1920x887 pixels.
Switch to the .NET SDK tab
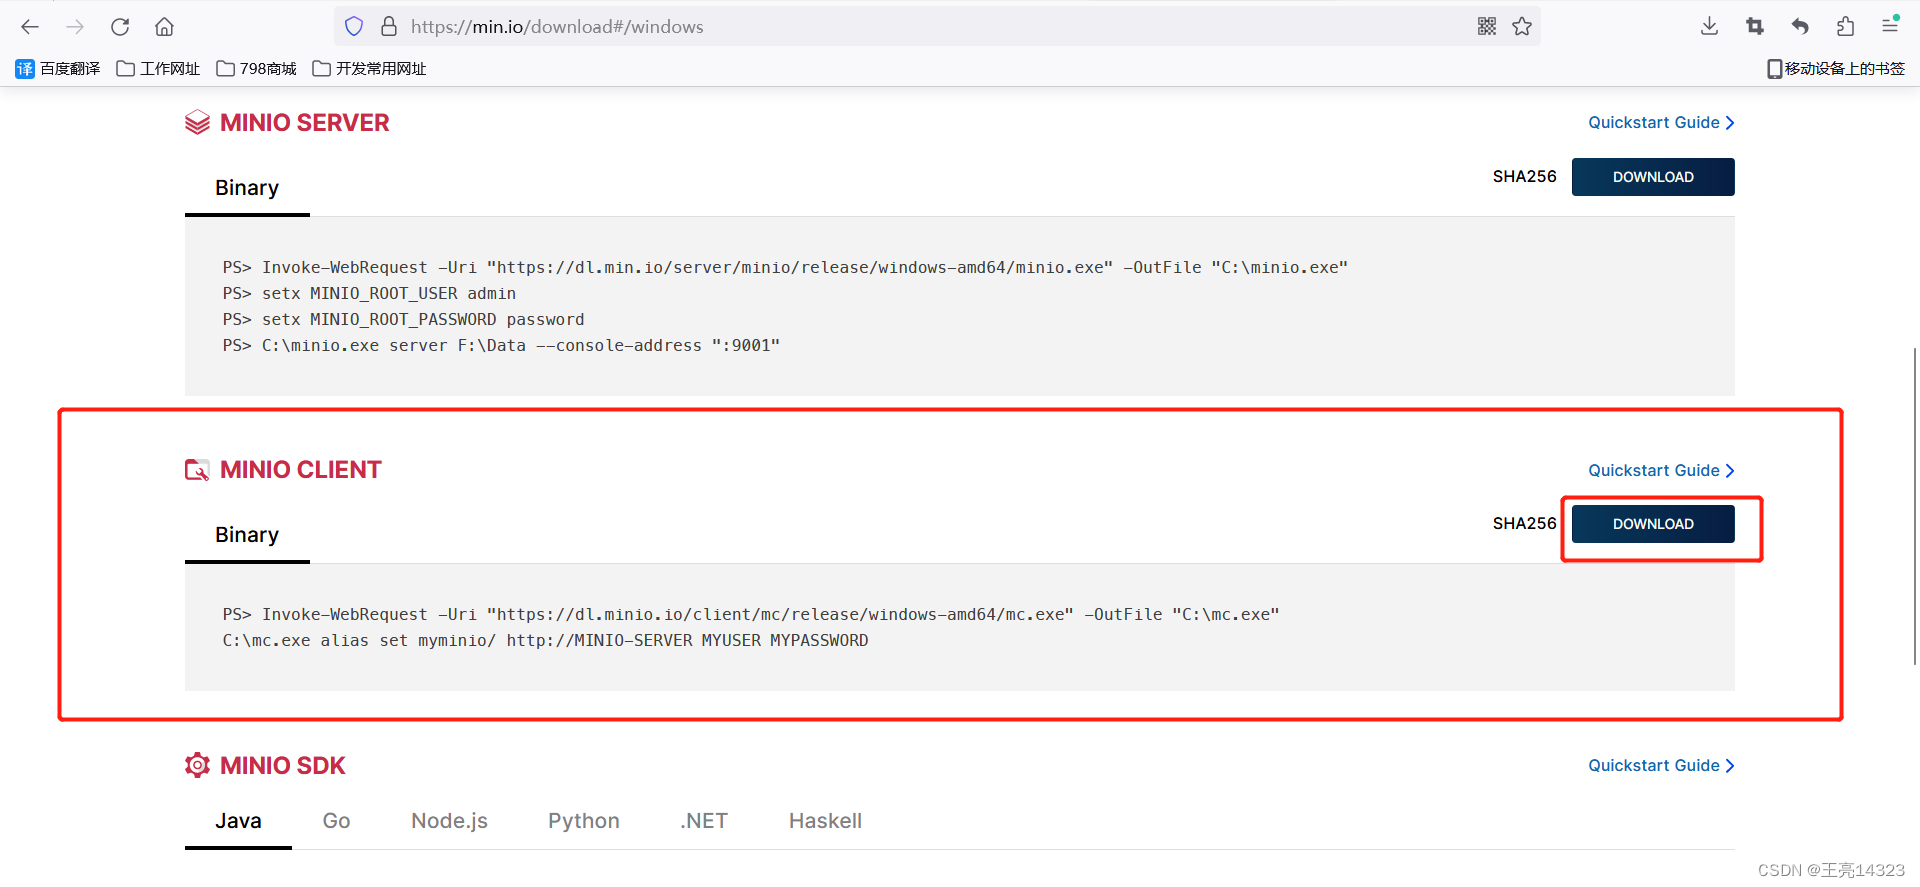pyautogui.click(x=704, y=821)
